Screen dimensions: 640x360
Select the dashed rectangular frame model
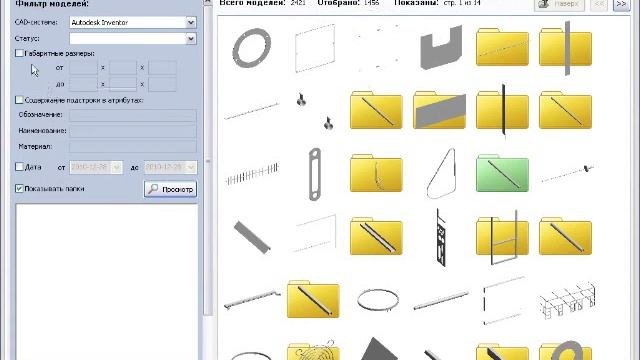(x=503, y=300)
